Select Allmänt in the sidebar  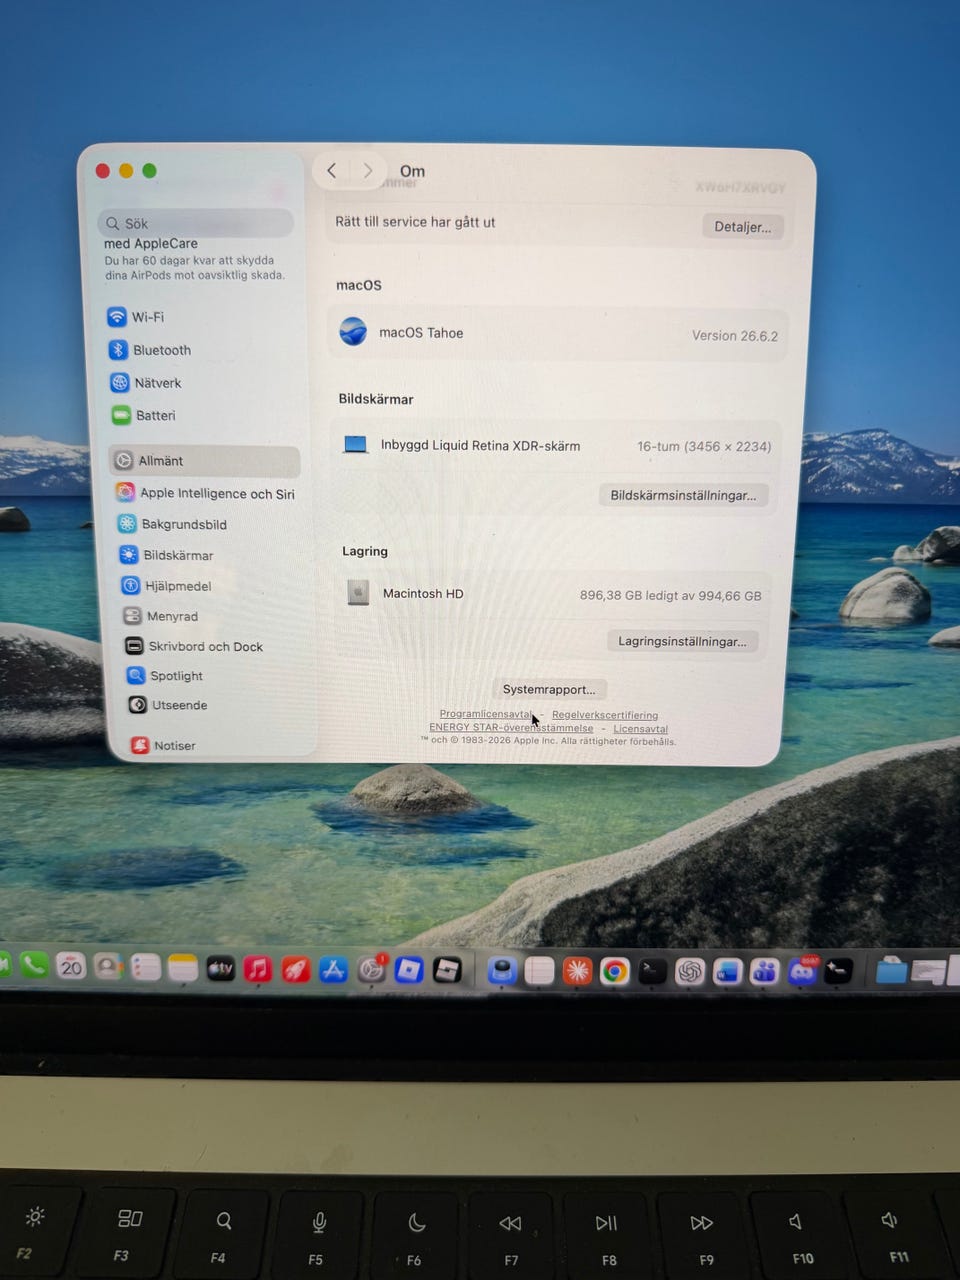(x=204, y=461)
